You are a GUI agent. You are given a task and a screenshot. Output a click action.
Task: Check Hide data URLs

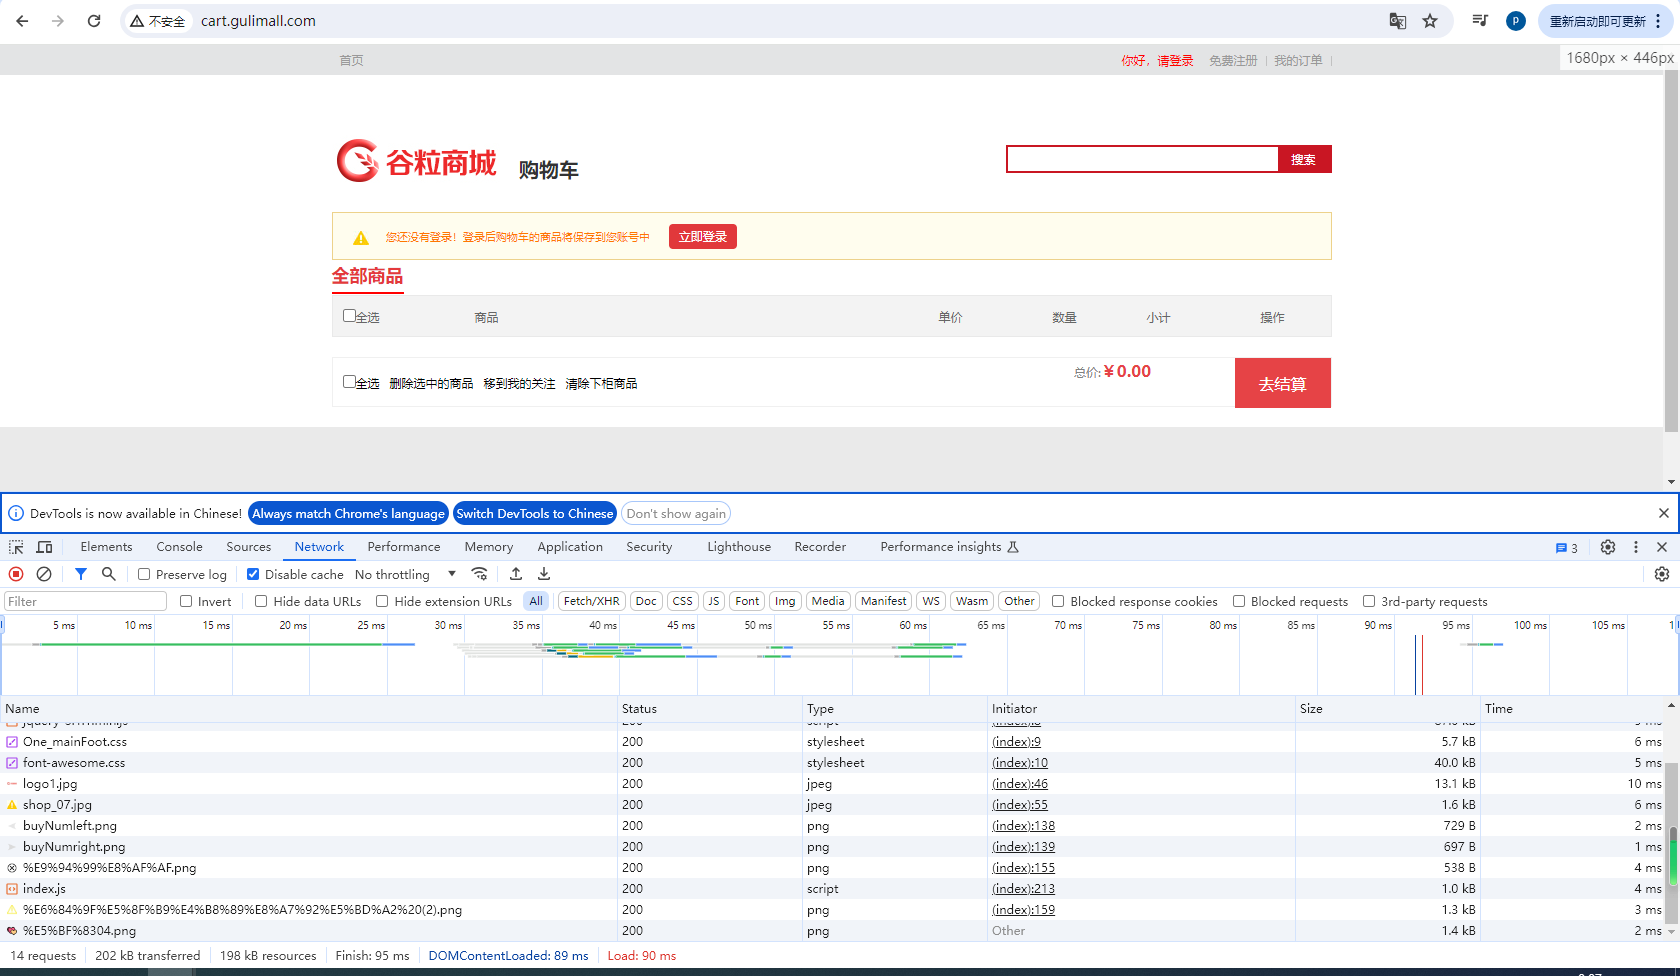[261, 601]
